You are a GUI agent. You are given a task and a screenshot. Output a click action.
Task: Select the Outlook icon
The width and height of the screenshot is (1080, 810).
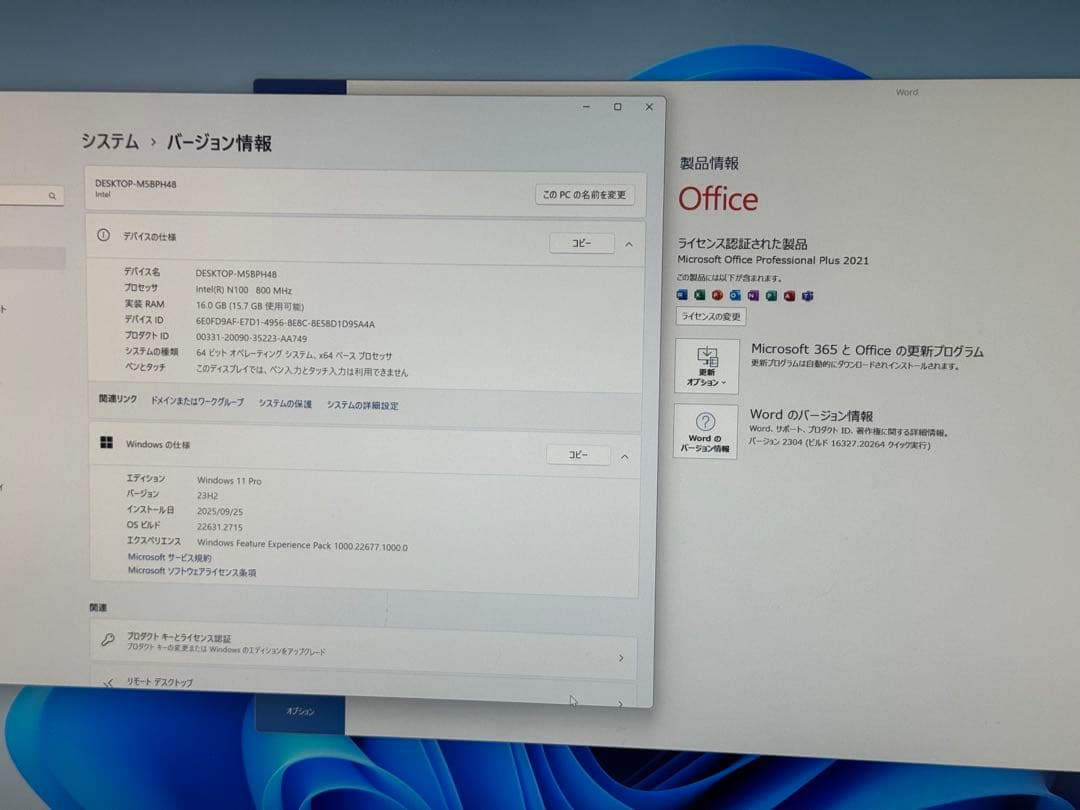click(736, 295)
